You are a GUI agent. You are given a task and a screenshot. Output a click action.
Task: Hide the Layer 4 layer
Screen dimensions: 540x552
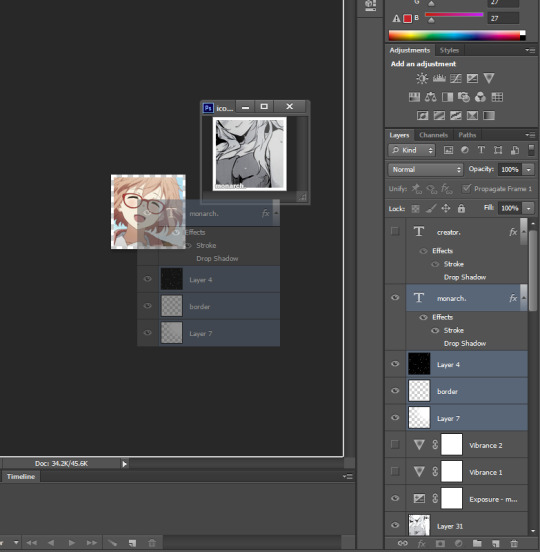point(395,364)
